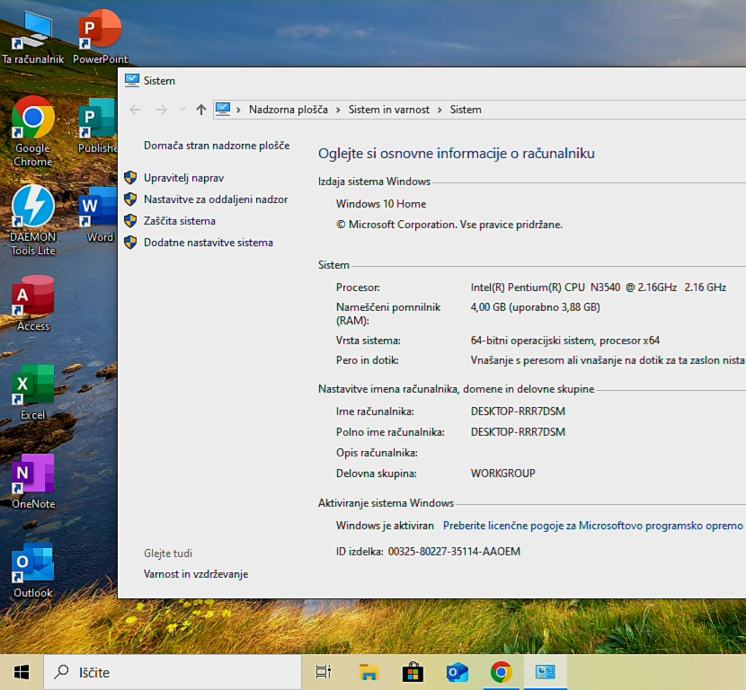The width and height of the screenshot is (746, 690).
Task: Go forward using the forward arrow
Action: 161,110
